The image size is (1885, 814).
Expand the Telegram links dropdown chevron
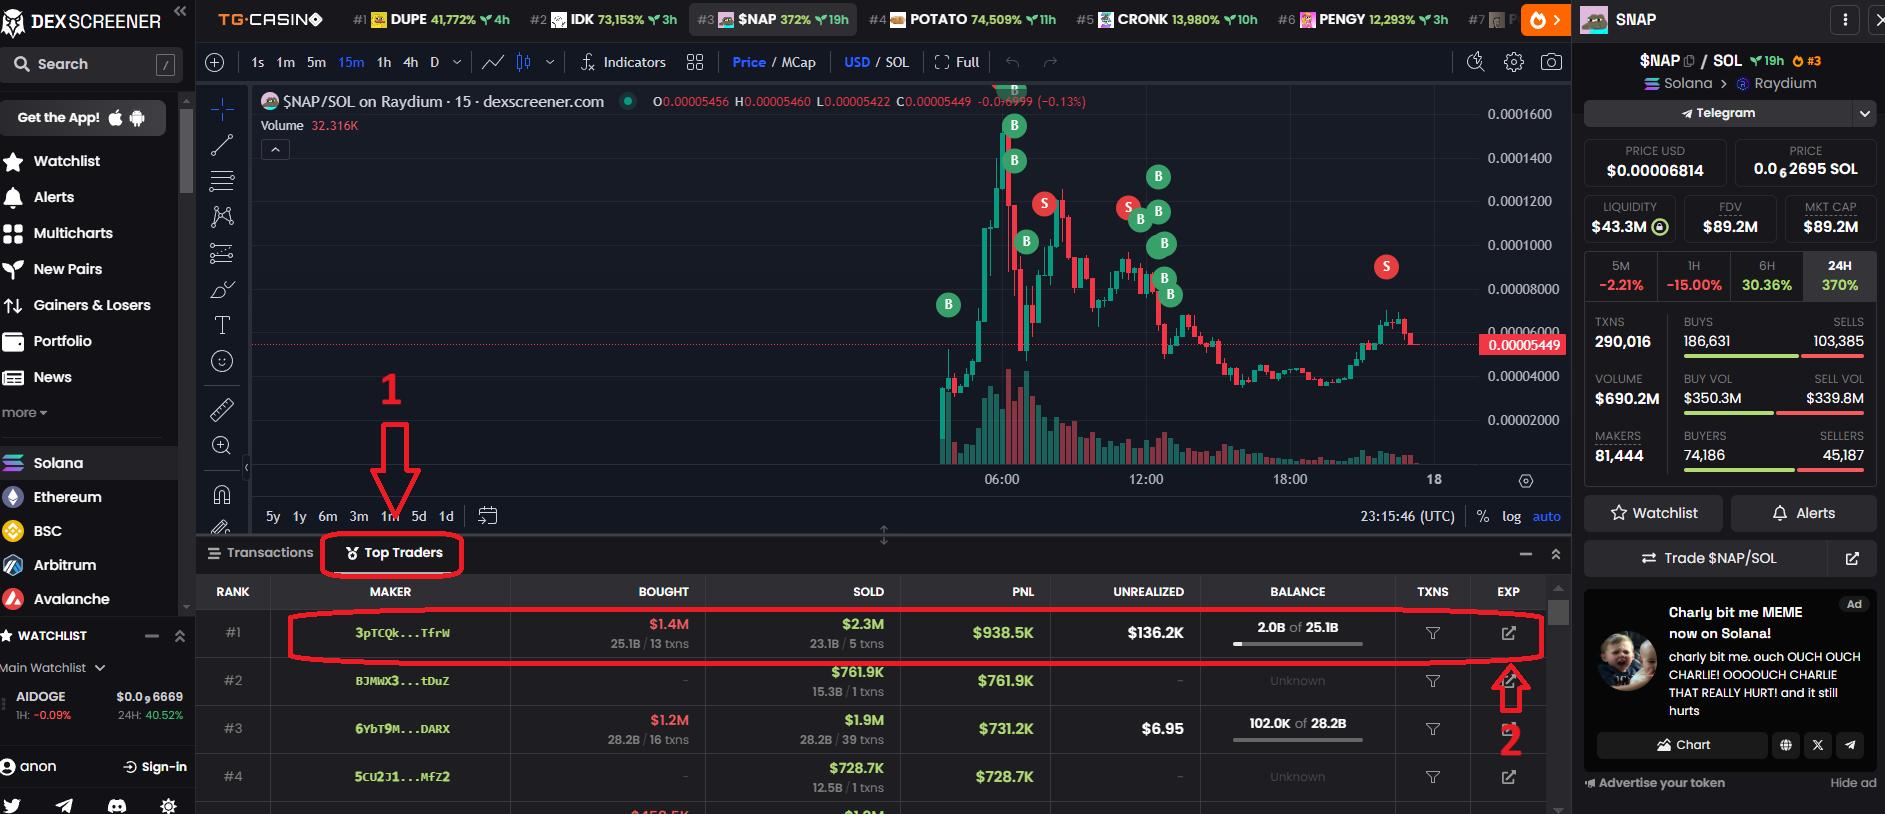(x=1864, y=114)
